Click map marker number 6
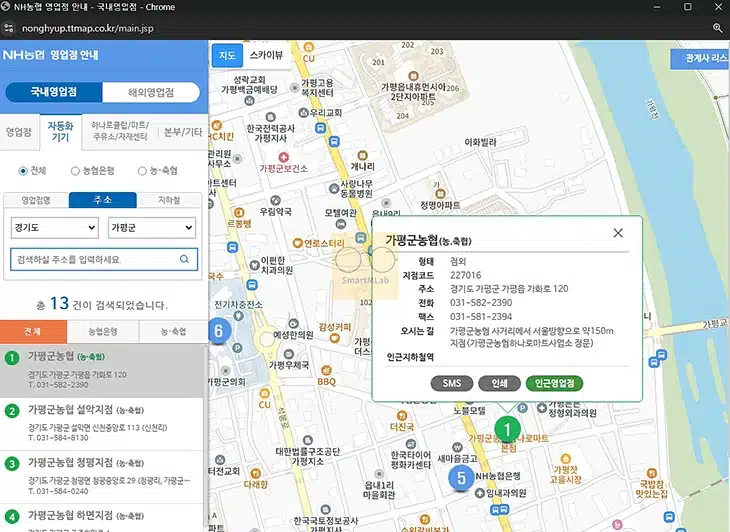730x532 pixels. (218, 331)
